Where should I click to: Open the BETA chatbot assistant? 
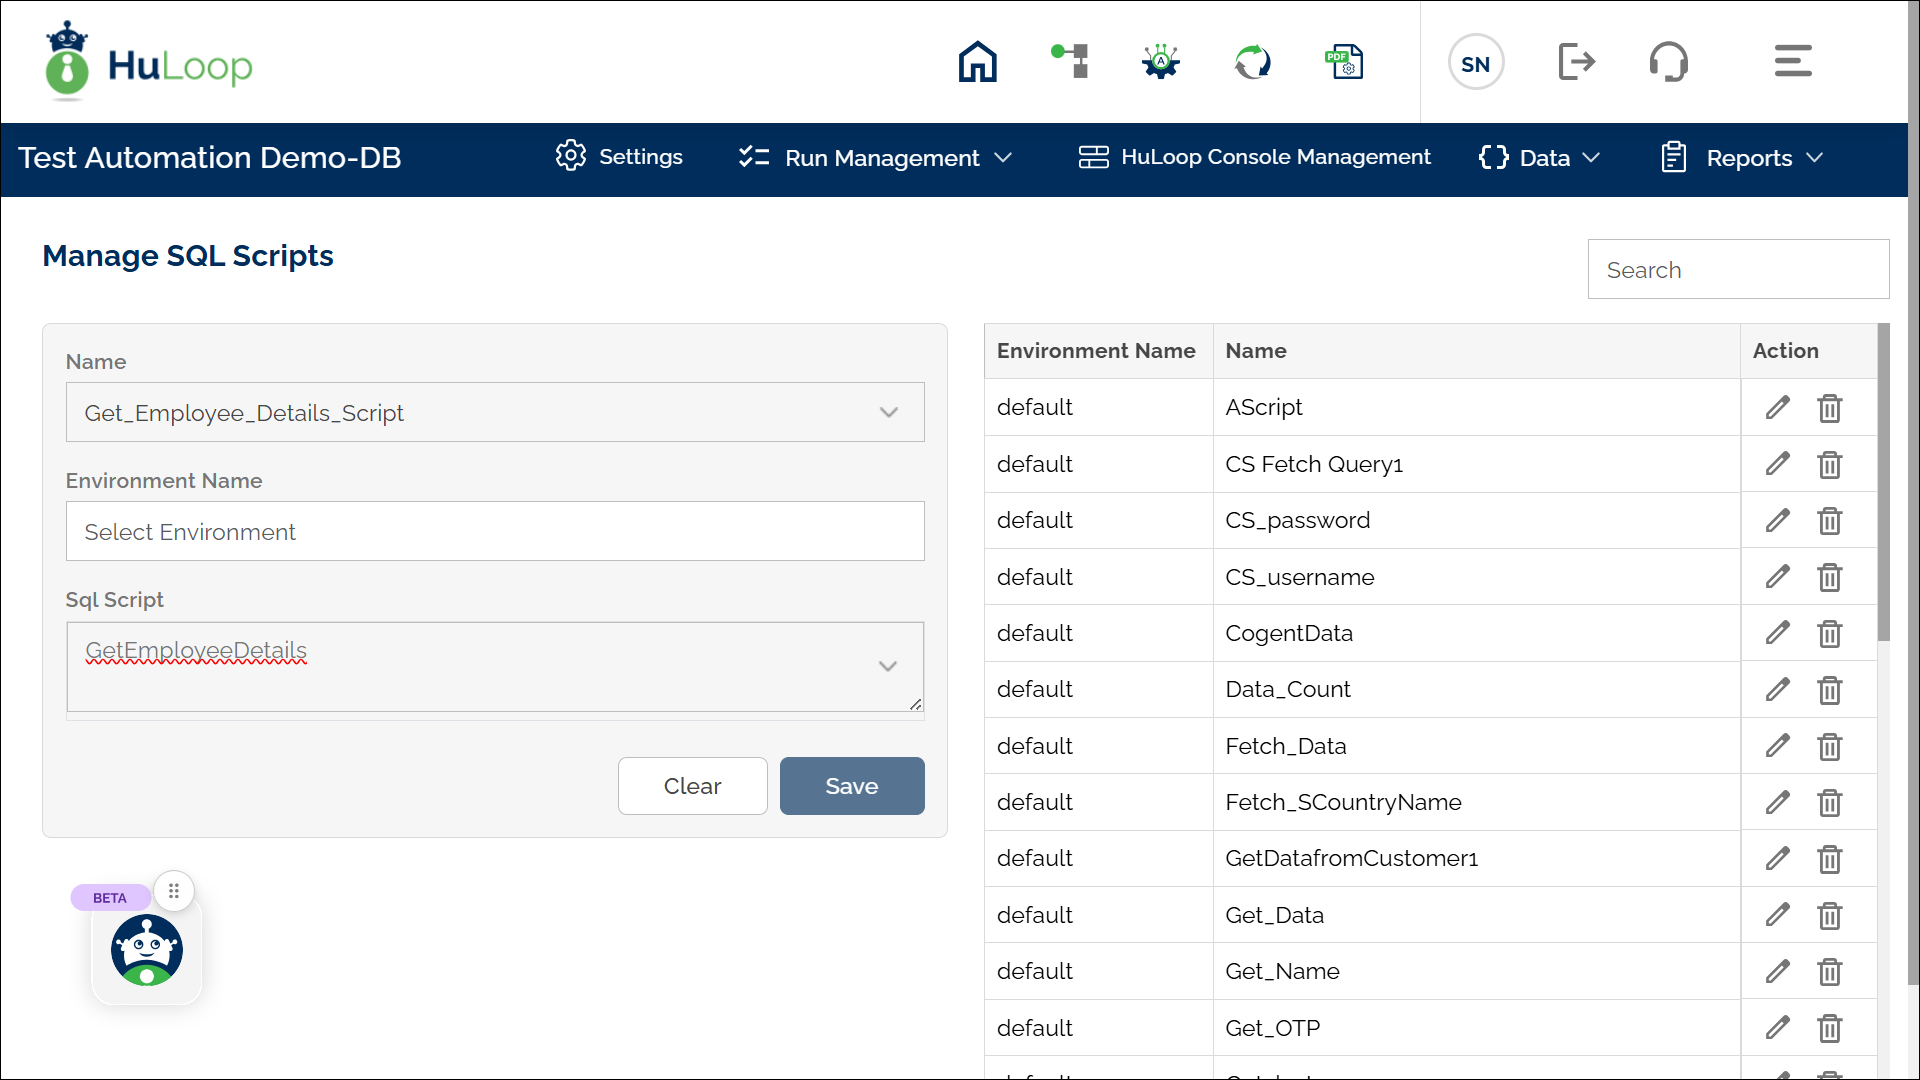click(147, 950)
